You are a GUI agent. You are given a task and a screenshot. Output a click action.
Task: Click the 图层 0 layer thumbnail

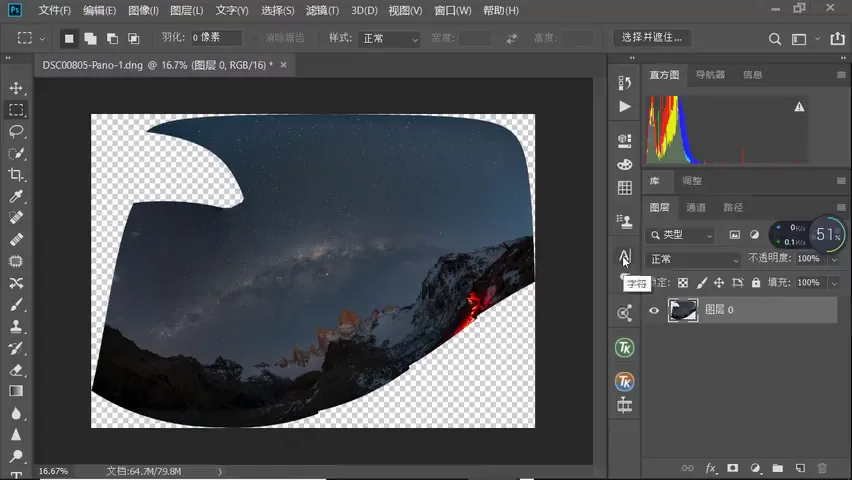click(682, 310)
